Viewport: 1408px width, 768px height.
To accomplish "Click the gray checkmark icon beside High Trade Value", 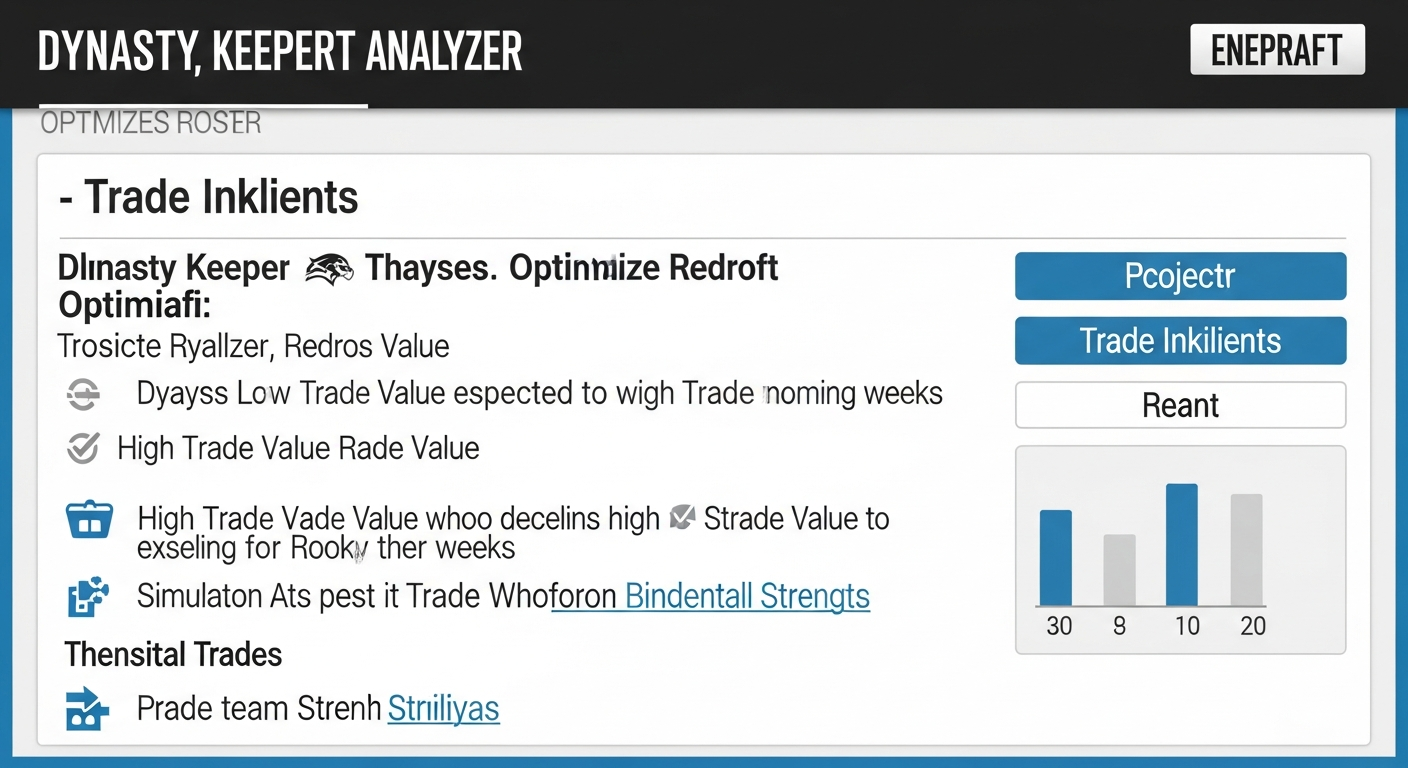I will click(82, 448).
